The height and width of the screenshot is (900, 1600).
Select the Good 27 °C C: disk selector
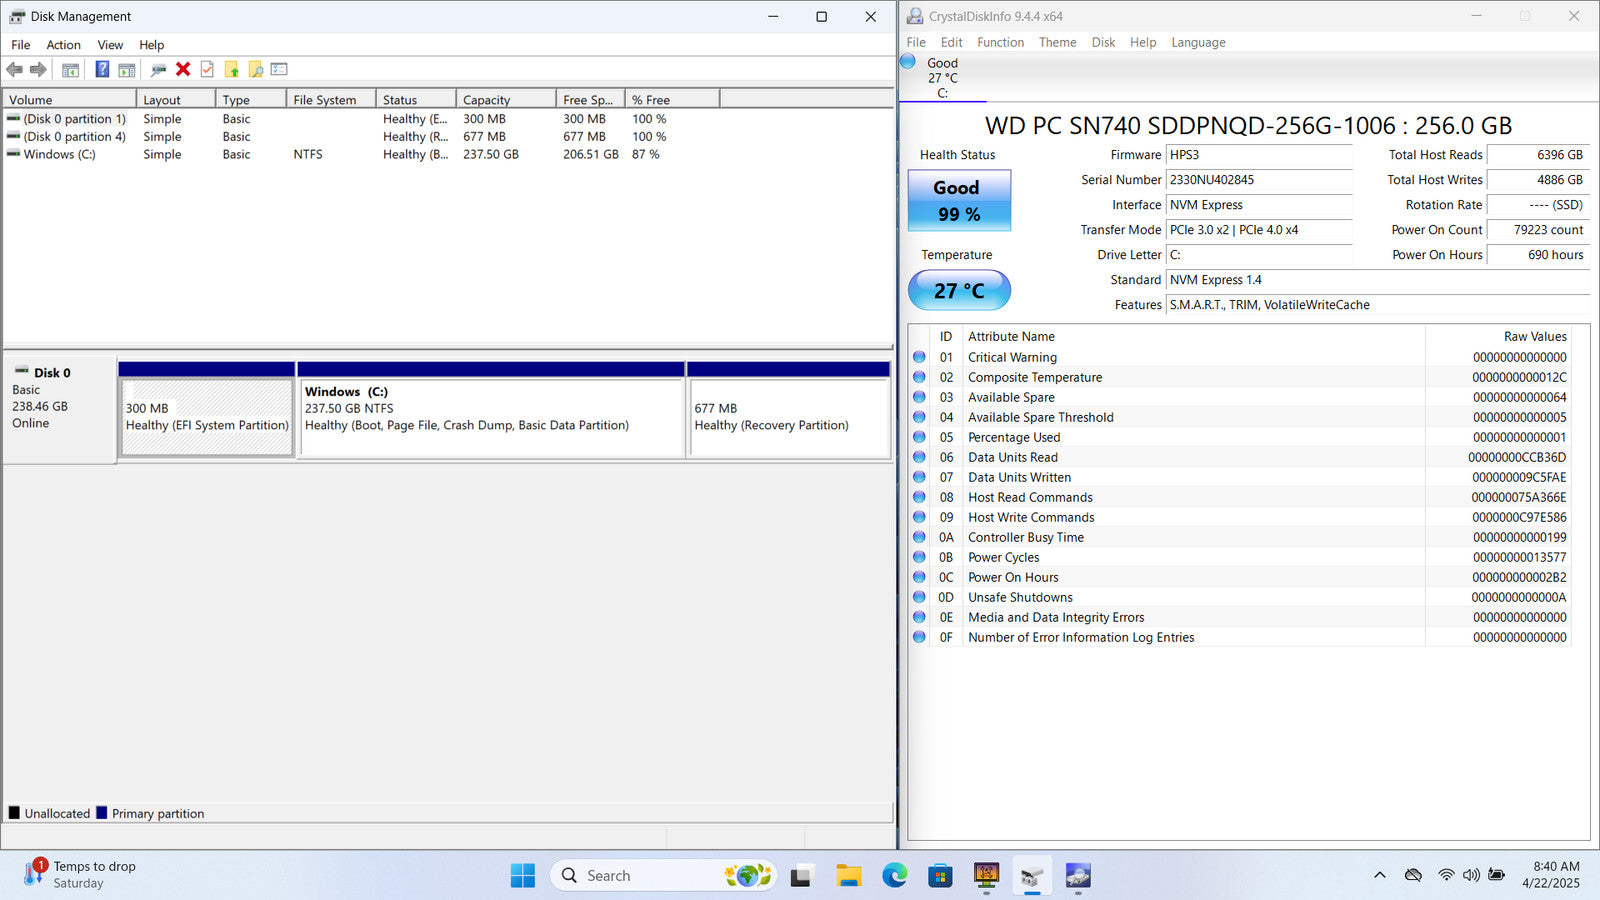pyautogui.click(x=942, y=77)
